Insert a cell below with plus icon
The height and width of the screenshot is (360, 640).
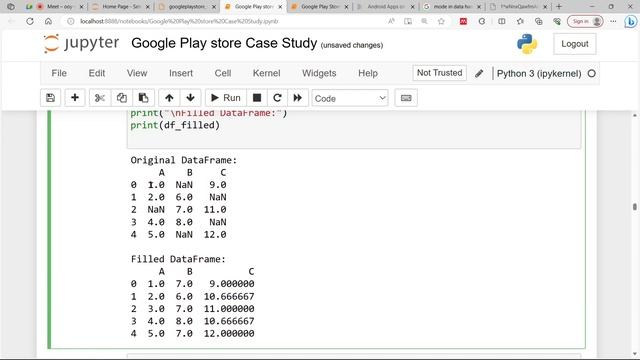point(75,98)
